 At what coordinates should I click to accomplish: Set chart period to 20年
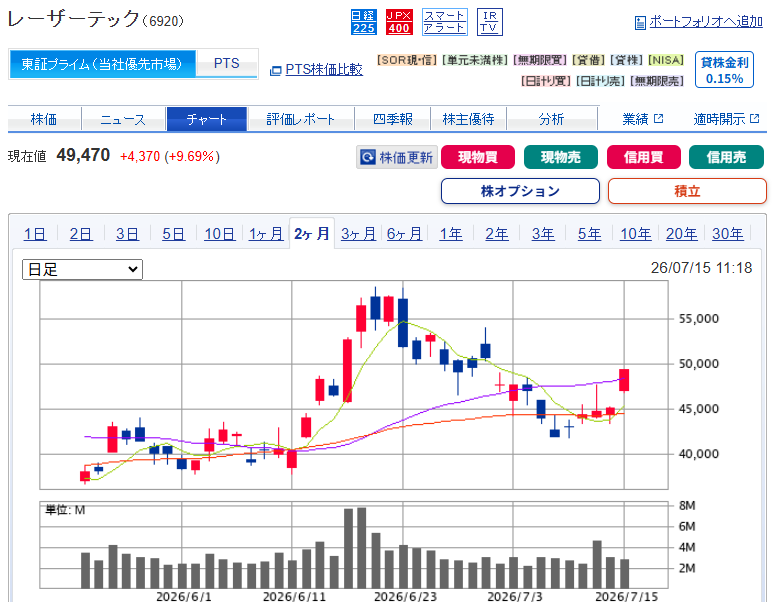click(x=681, y=234)
